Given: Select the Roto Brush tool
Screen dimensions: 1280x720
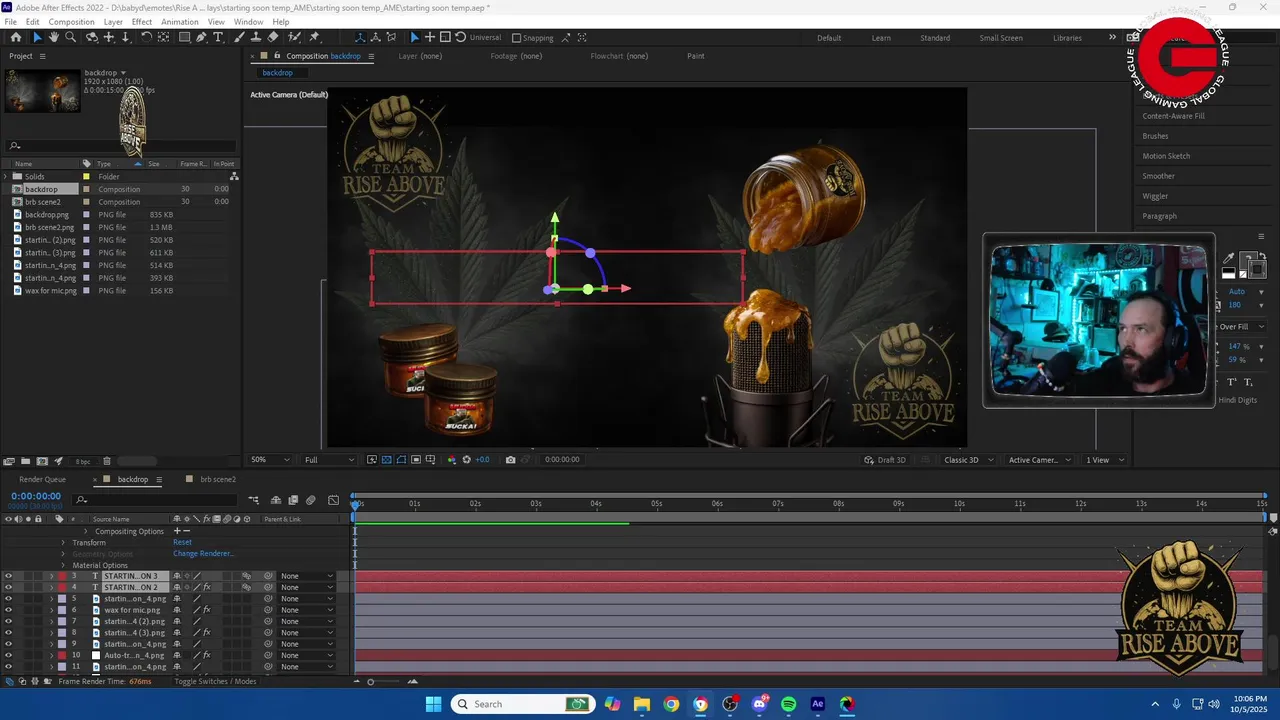Looking at the screenshot, I should [x=294, y=37].
